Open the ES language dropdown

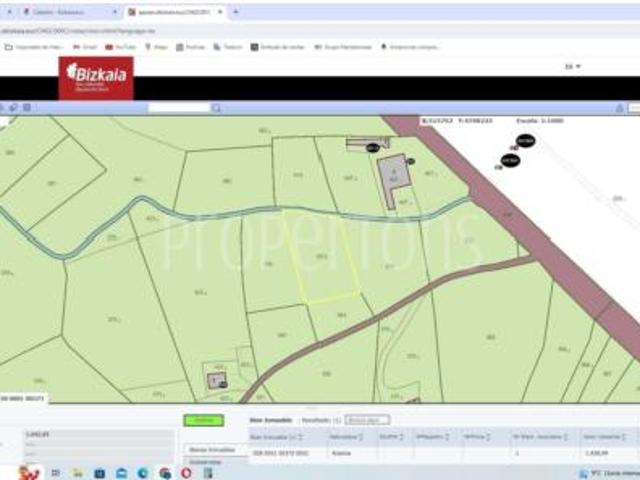click(x=573, y=67)
